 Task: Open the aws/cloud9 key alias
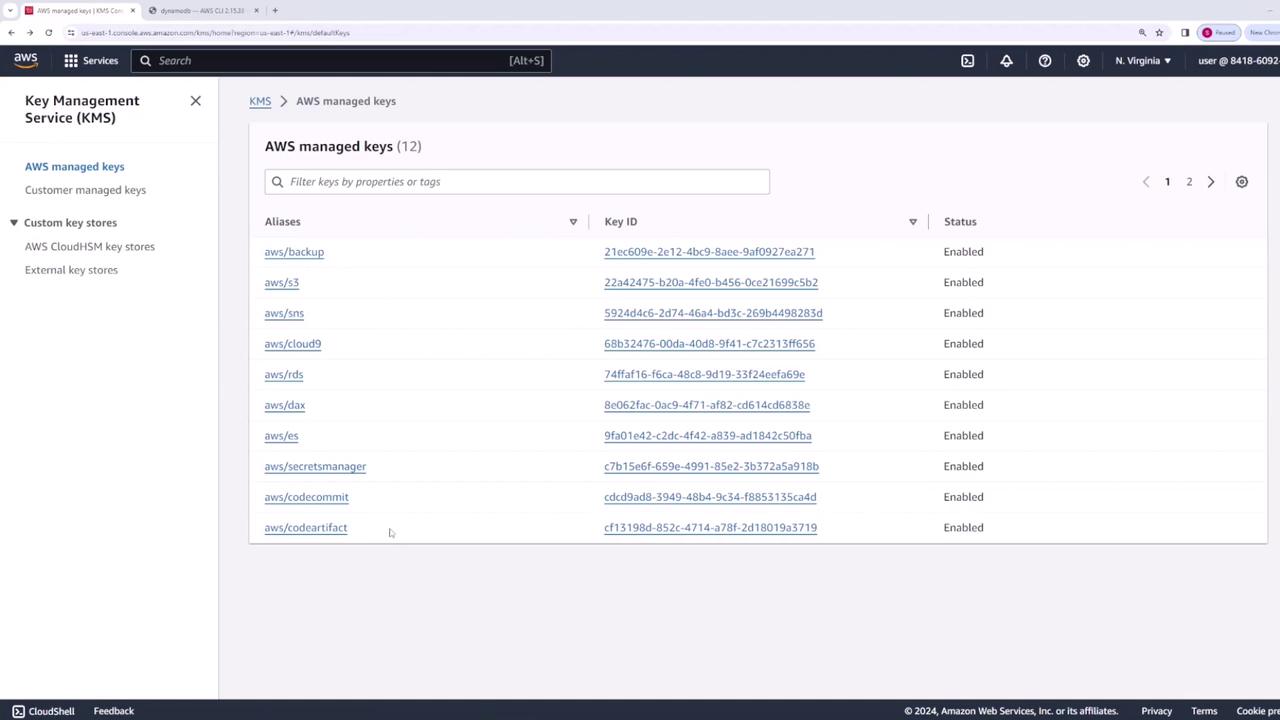pos(293,344)
